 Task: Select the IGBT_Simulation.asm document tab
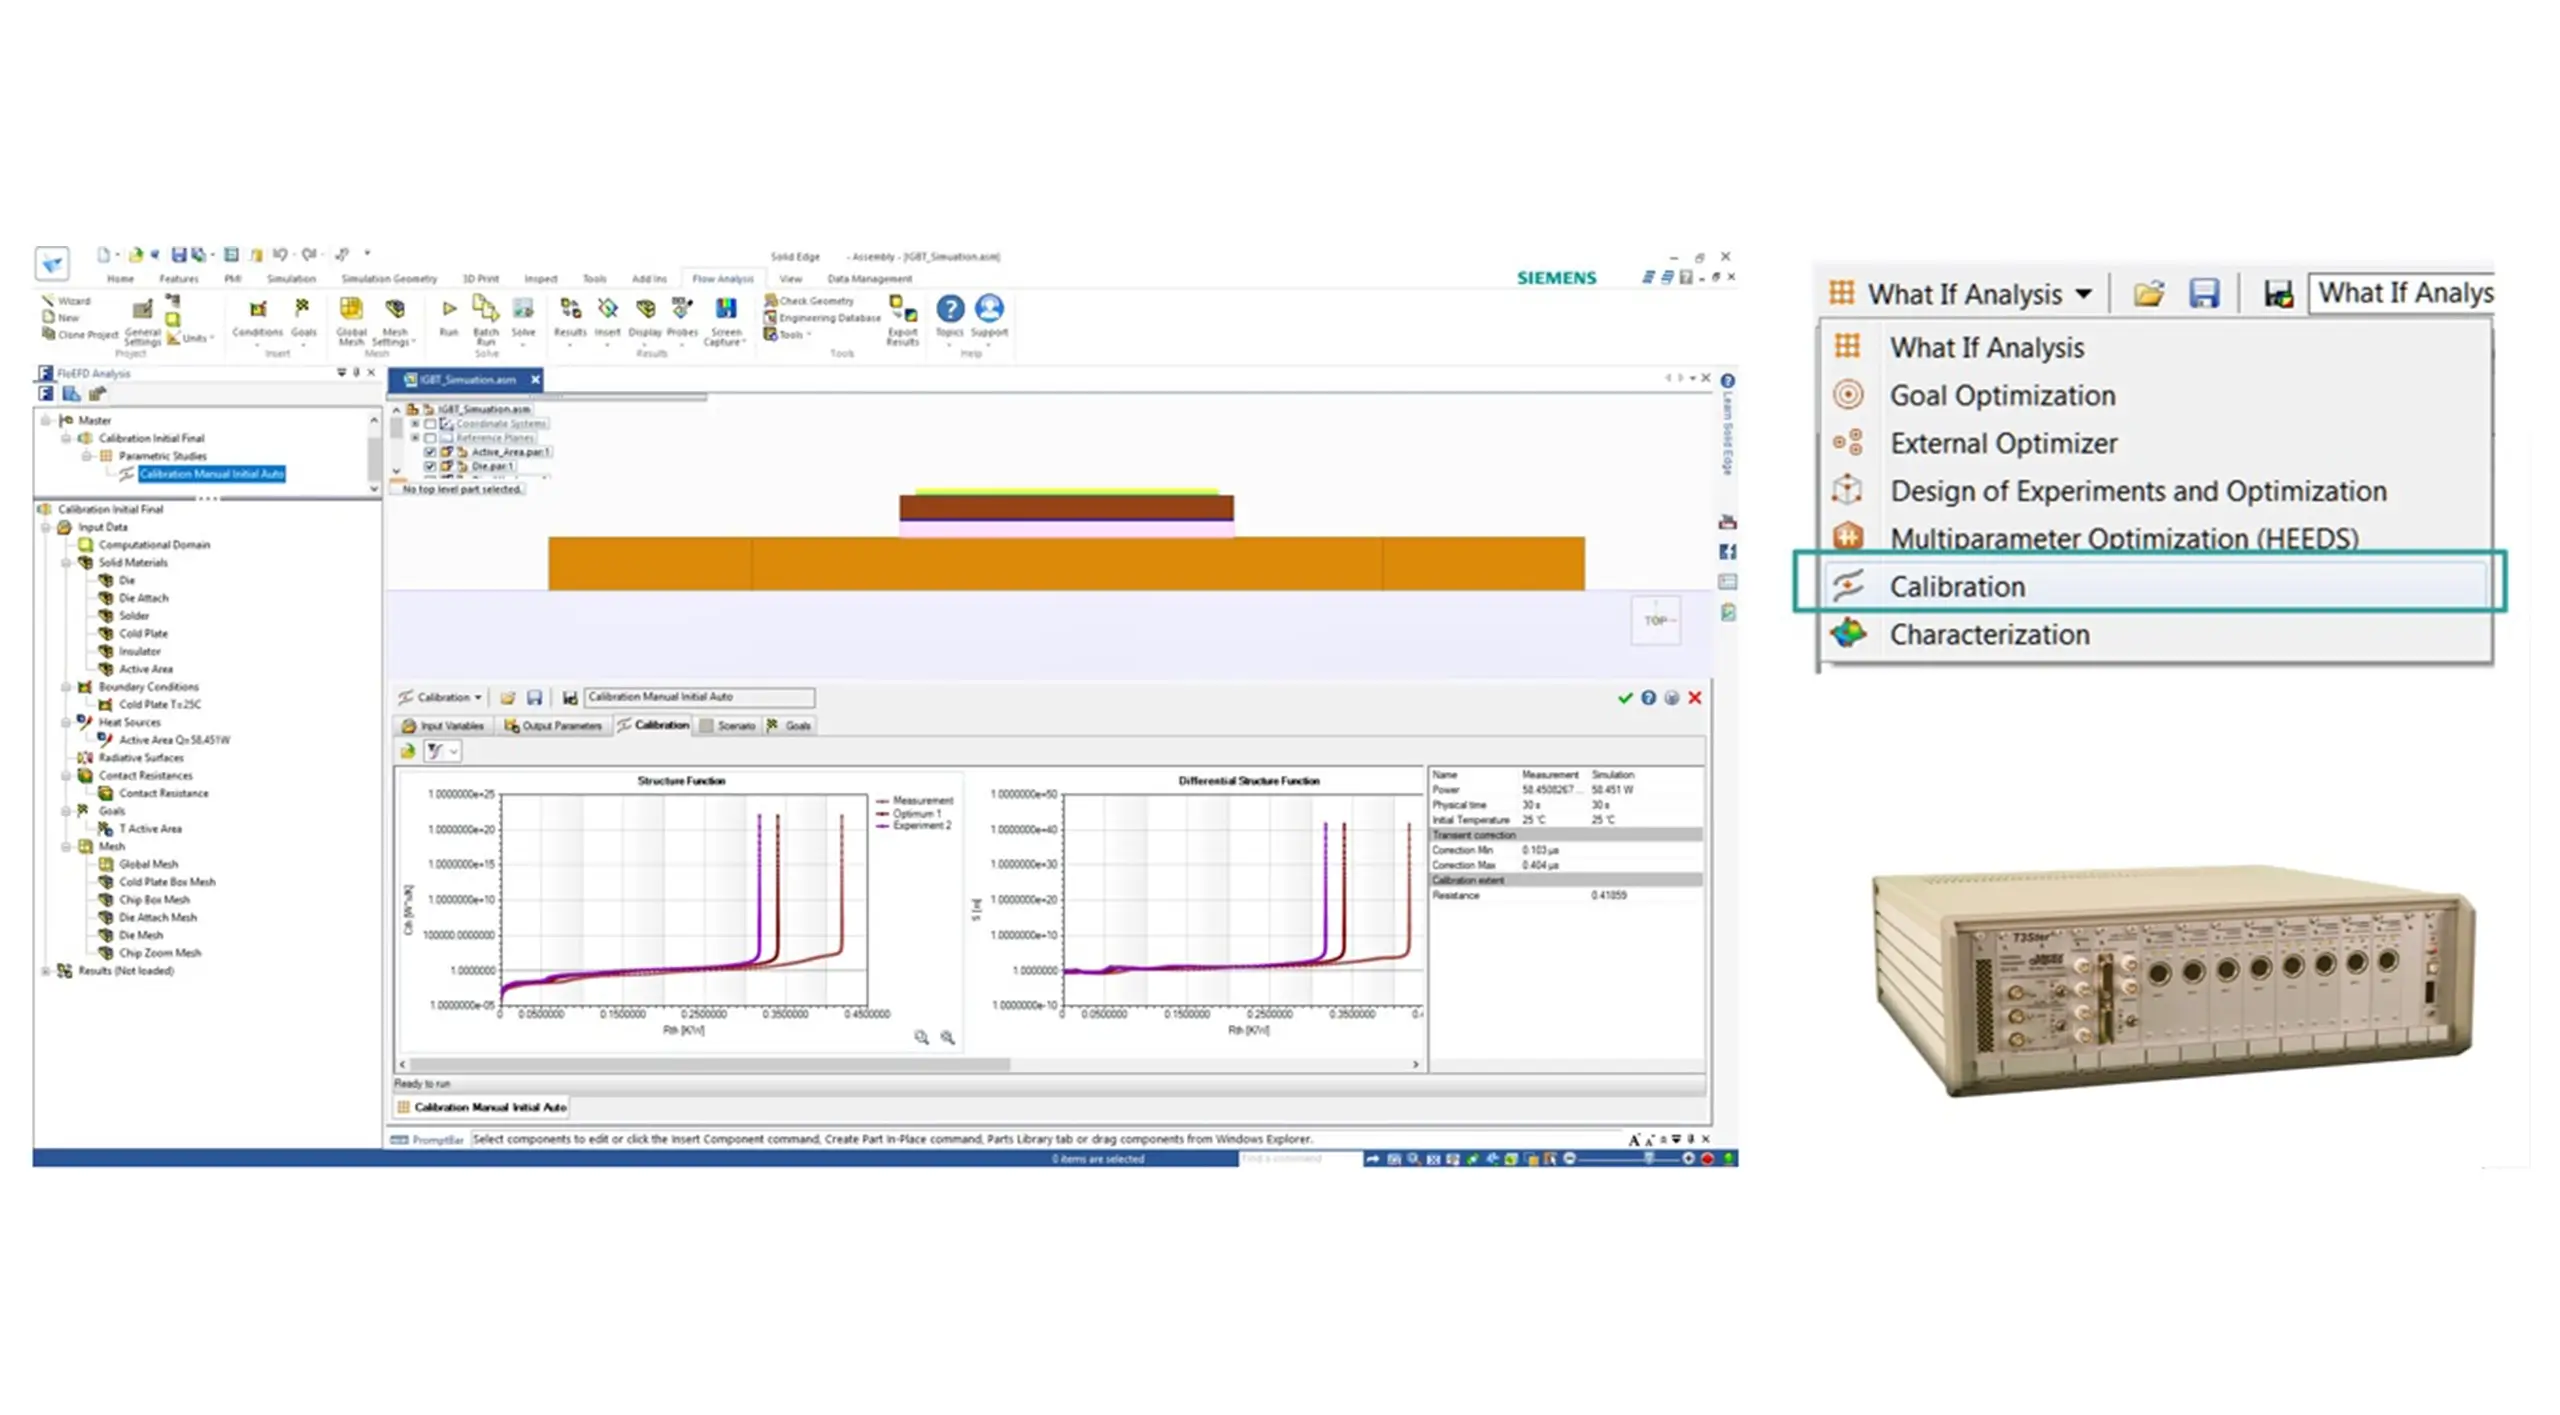(467, 380)
